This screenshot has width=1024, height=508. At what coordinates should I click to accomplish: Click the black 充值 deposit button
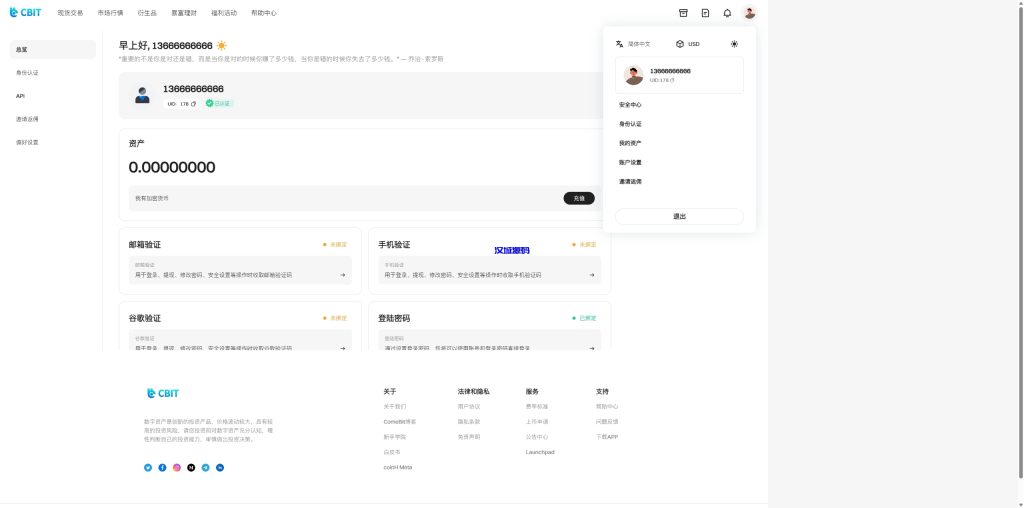click(x=579, y=198)
